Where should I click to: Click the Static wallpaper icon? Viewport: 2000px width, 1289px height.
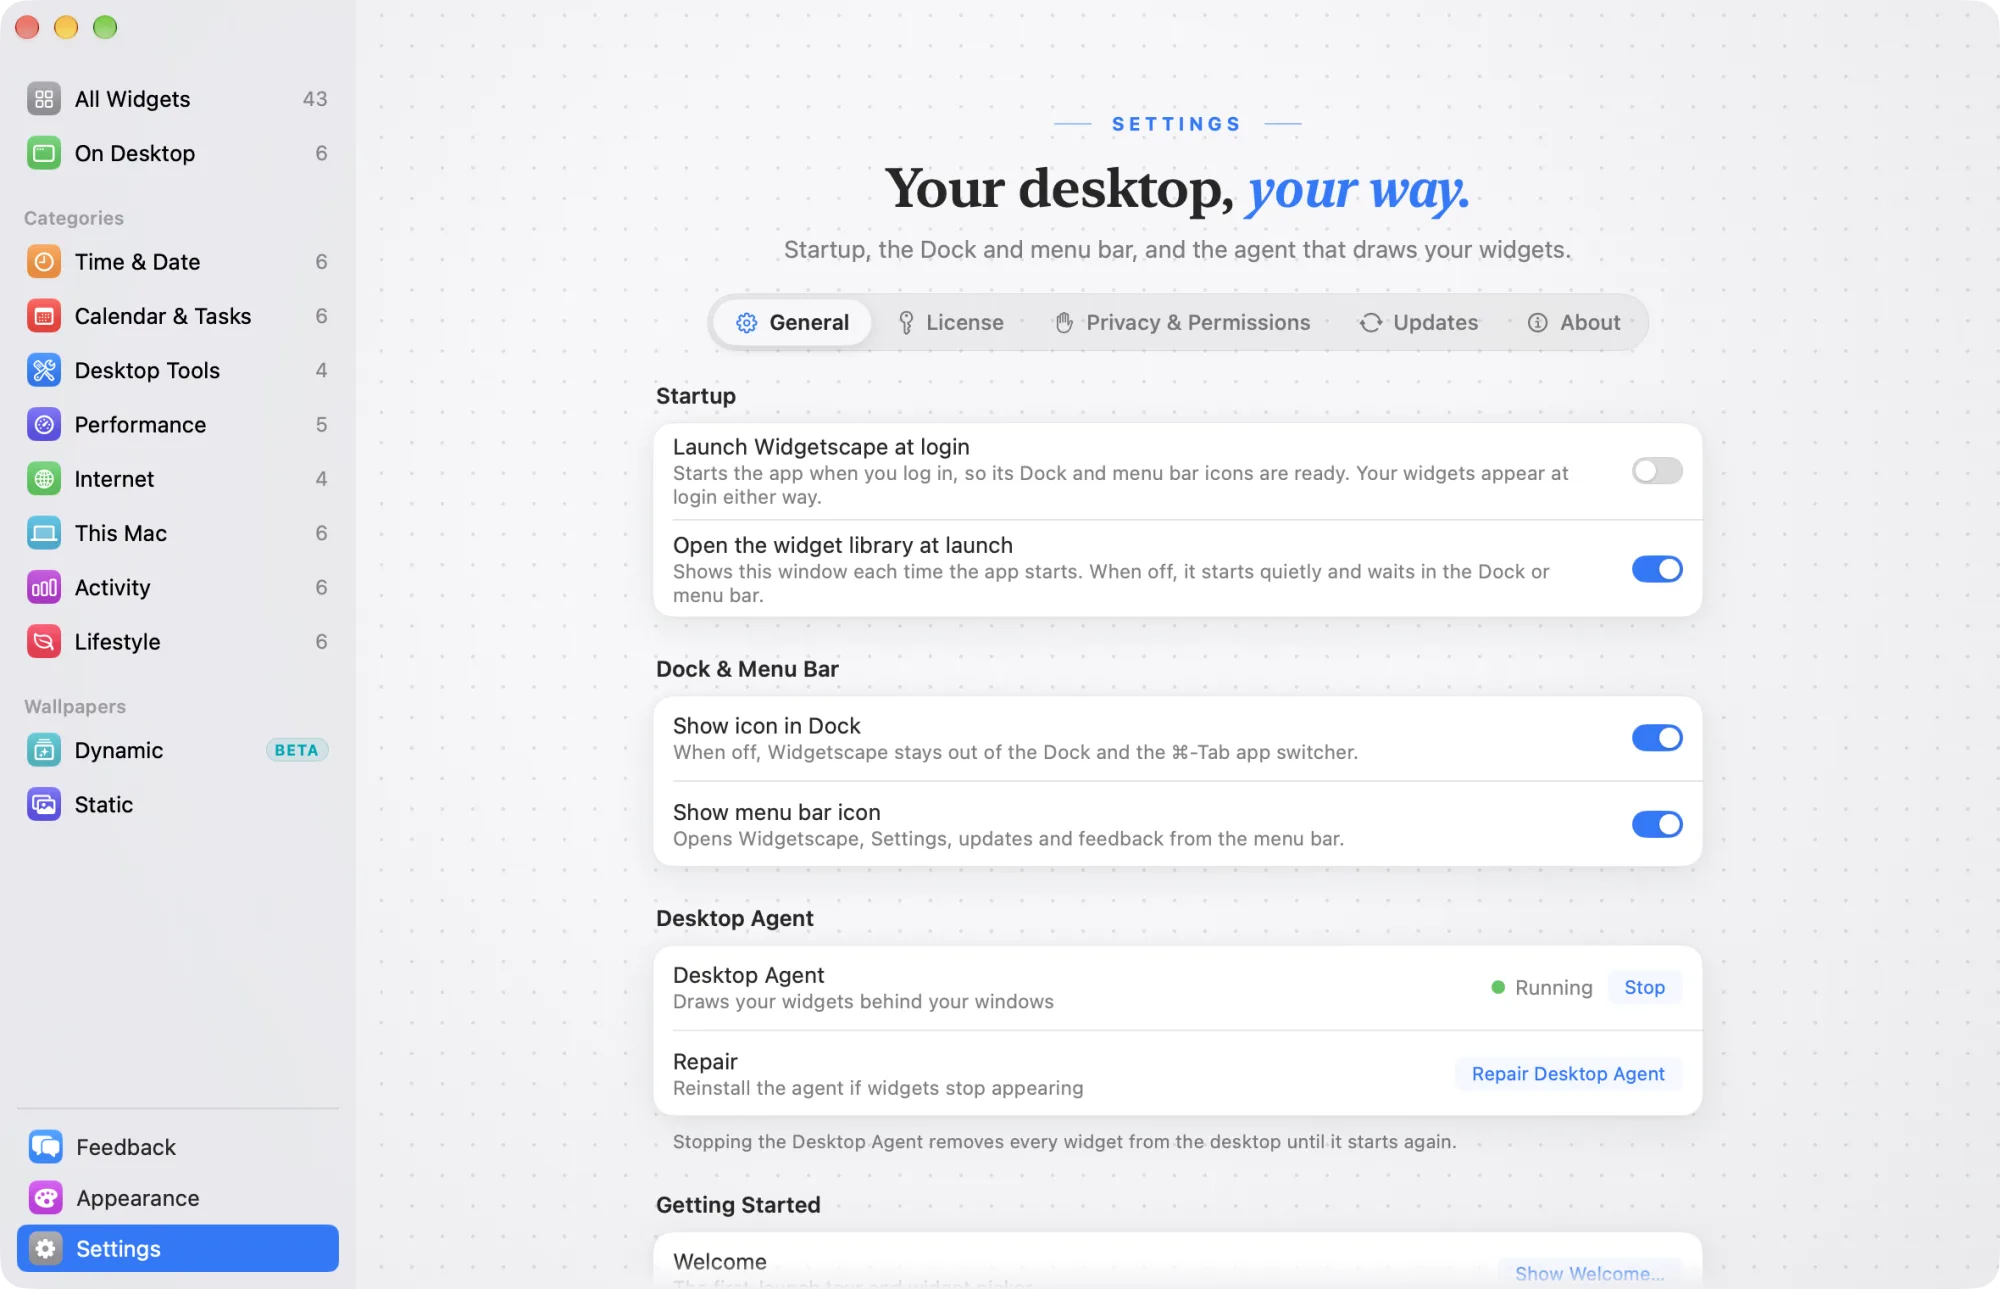43,805
